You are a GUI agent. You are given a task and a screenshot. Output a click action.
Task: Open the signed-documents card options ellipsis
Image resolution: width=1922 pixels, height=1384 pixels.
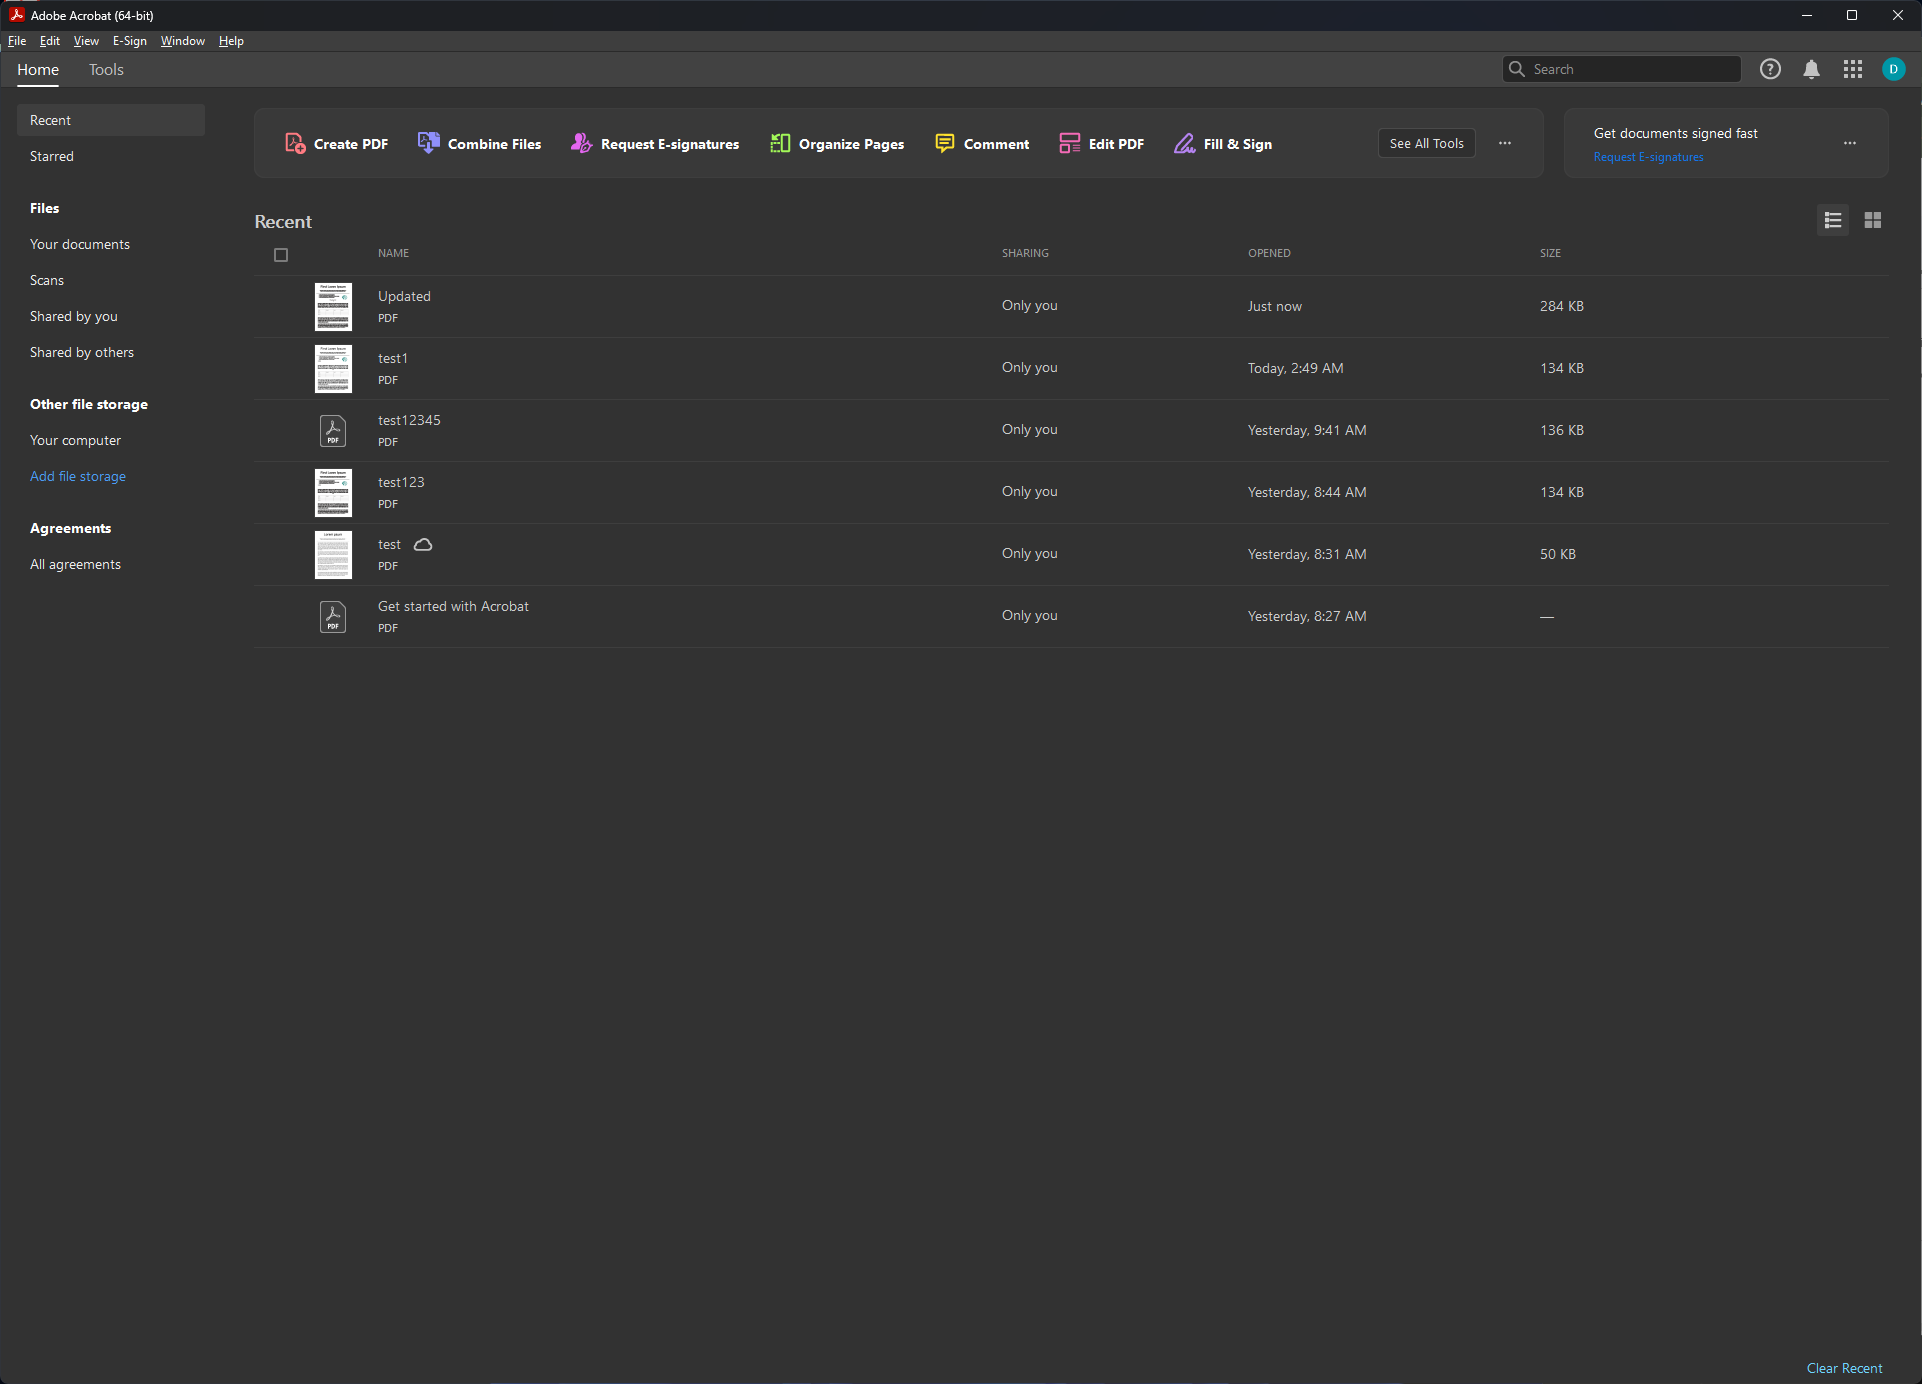point(1849,143)
